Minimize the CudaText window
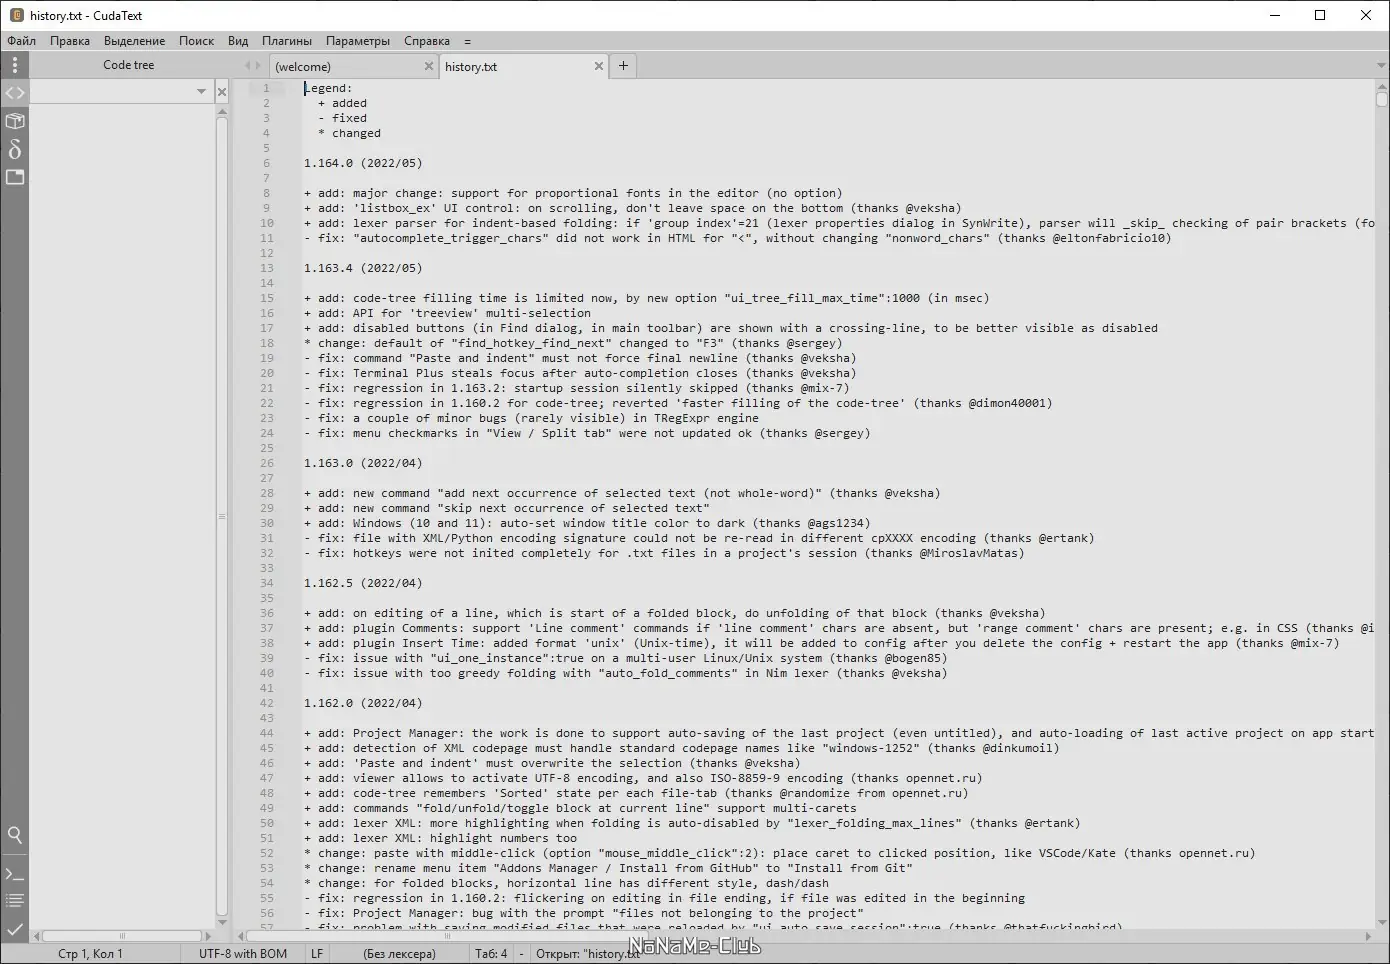Image resolution: width=1390 pixels, height=964 pixels. 1275,15
